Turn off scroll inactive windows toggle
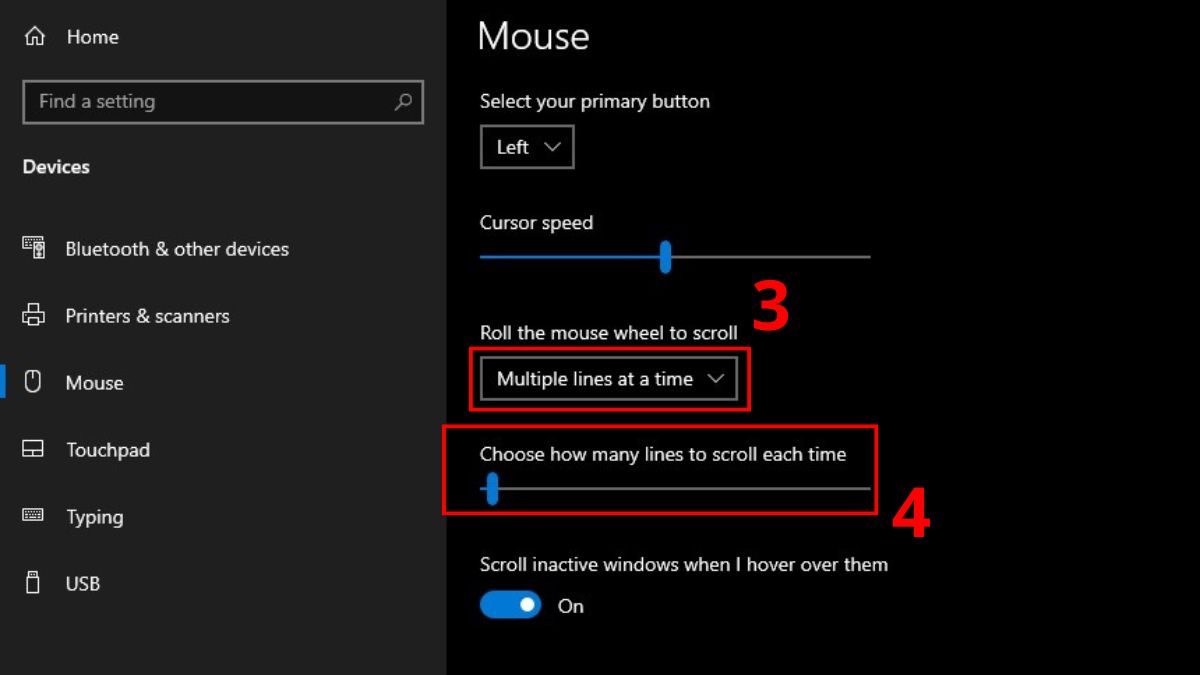Viewport: 1200px width, 675px height. (x=511, y=605)
